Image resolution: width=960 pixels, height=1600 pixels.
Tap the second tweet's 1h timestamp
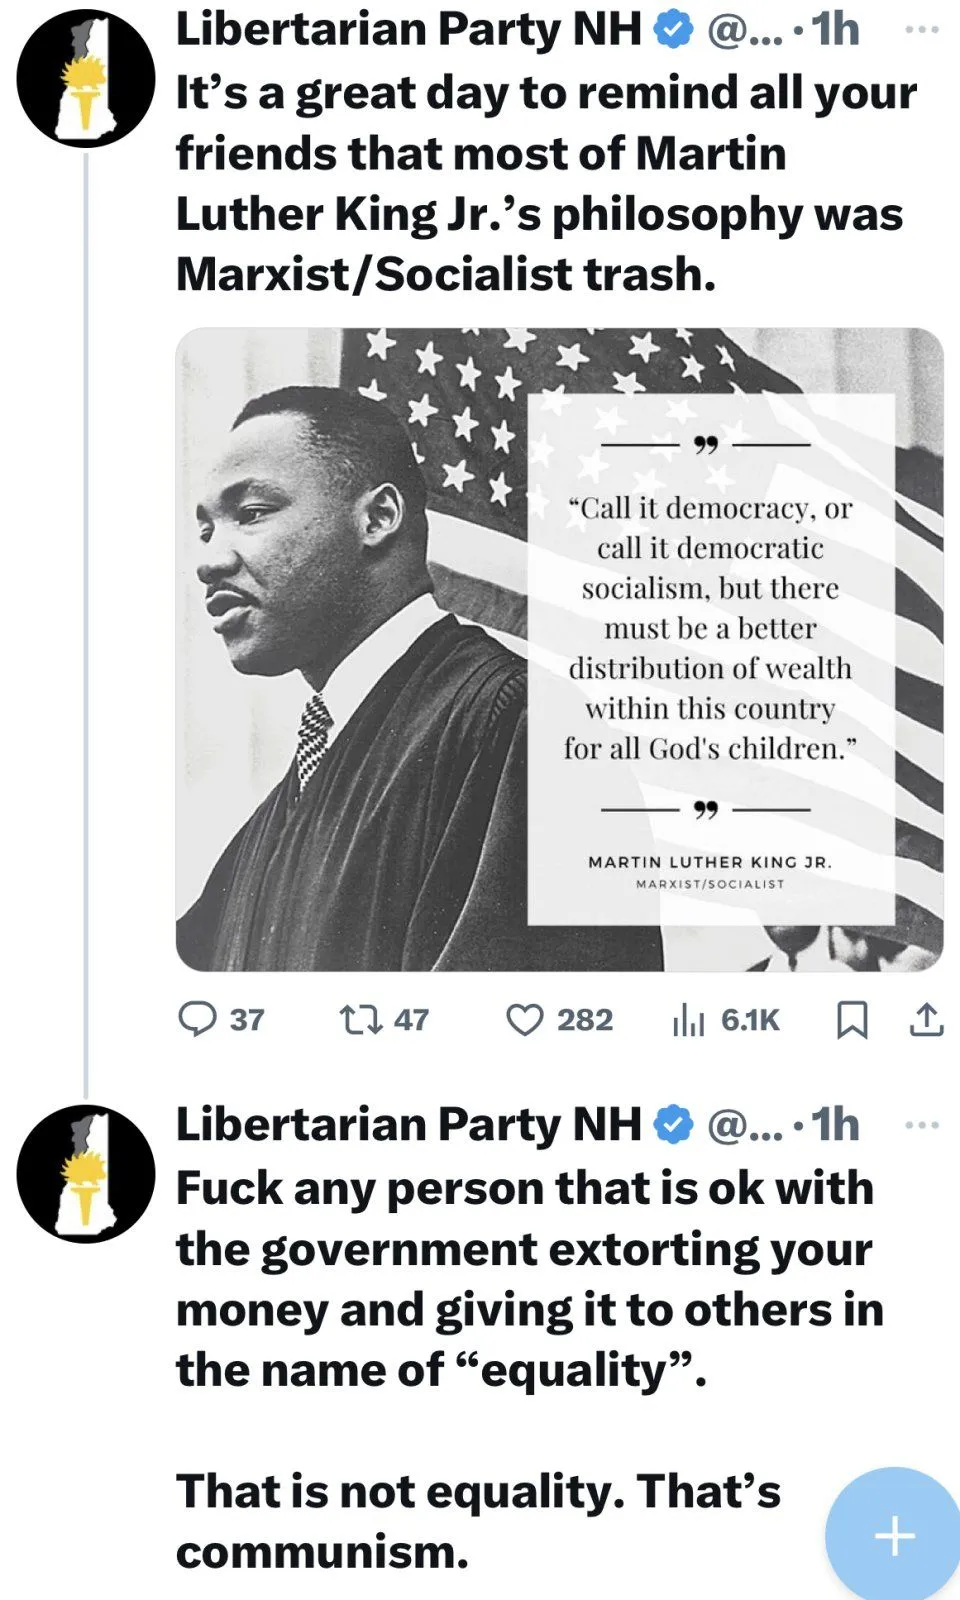[x=836, y=1125]
